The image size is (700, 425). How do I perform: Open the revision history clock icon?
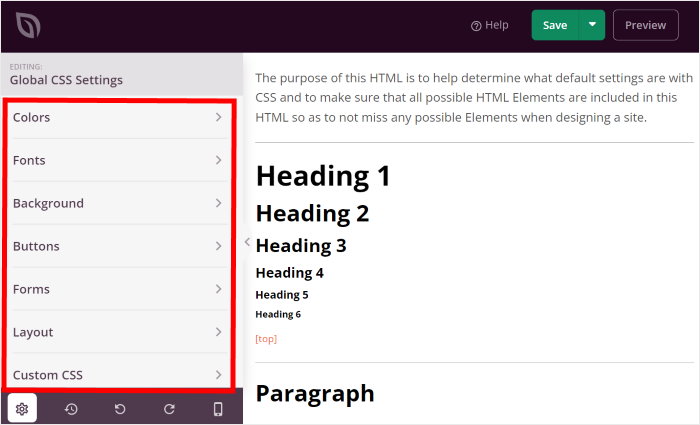(71, 409)
